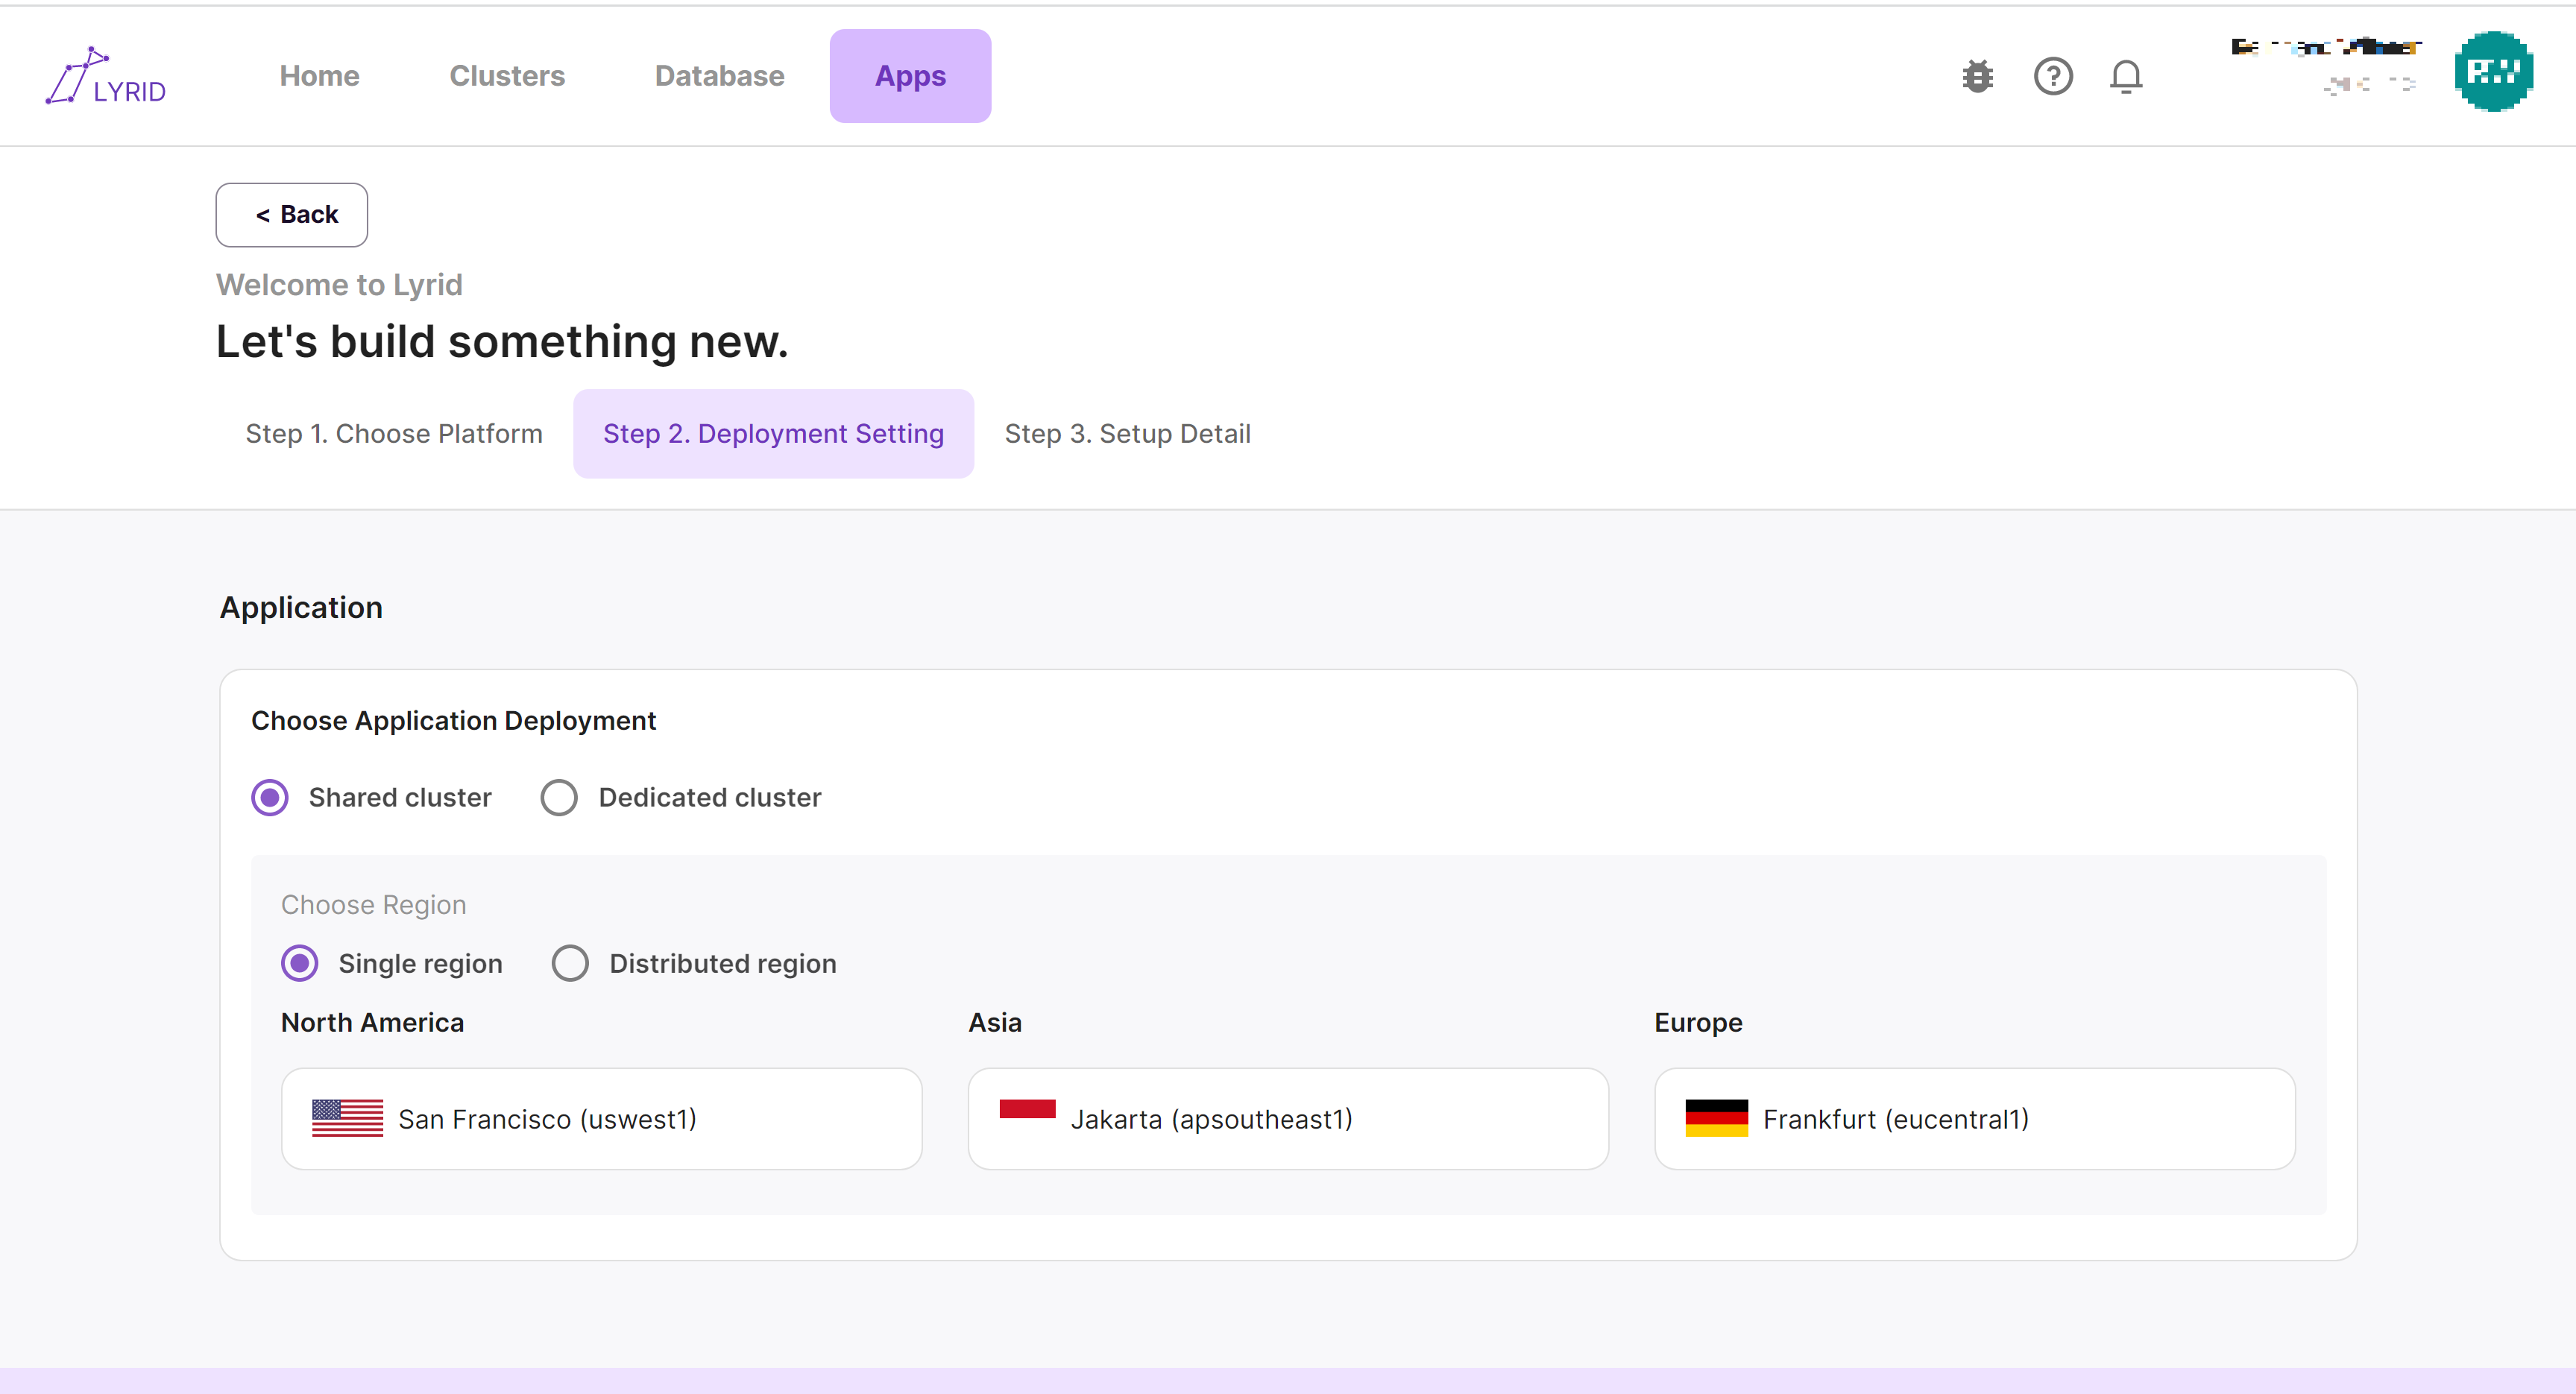Viewport: 2576px width, 1394px height.
Task: Choose the Distributed region option
Action: tap(570, 963)
